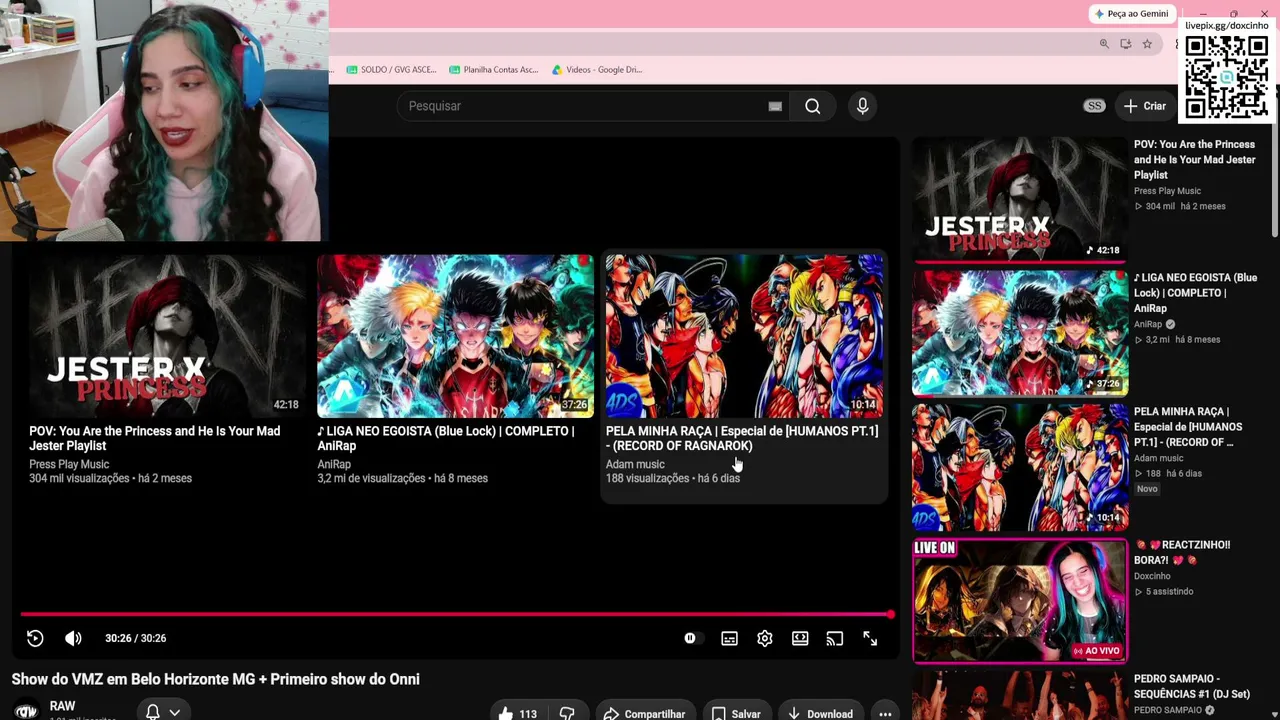The width and height of the screenshot is (1280, 720).
Task: Click 'AniRap' channel in sidebar
Action: pyautogui.click(x=1148, y=324)
